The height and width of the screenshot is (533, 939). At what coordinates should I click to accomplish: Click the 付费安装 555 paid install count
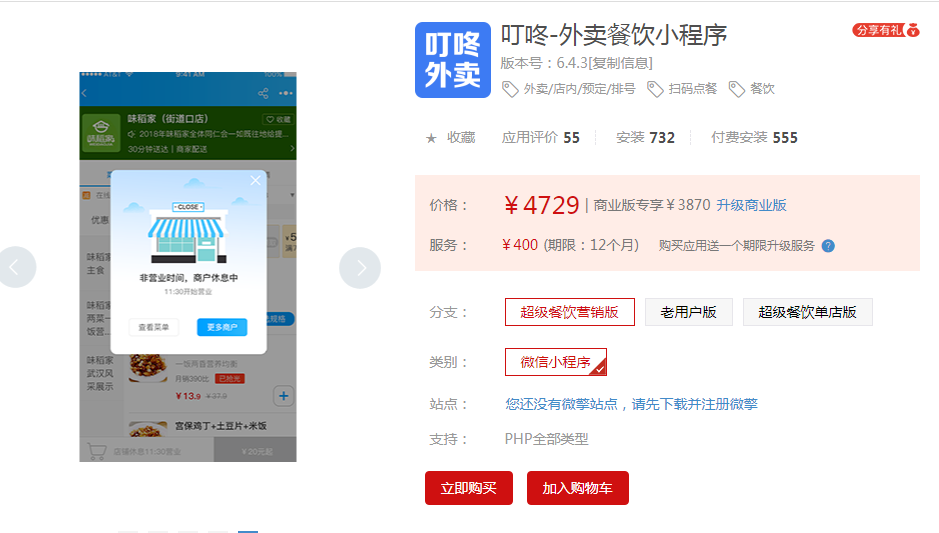click(754, 138)
